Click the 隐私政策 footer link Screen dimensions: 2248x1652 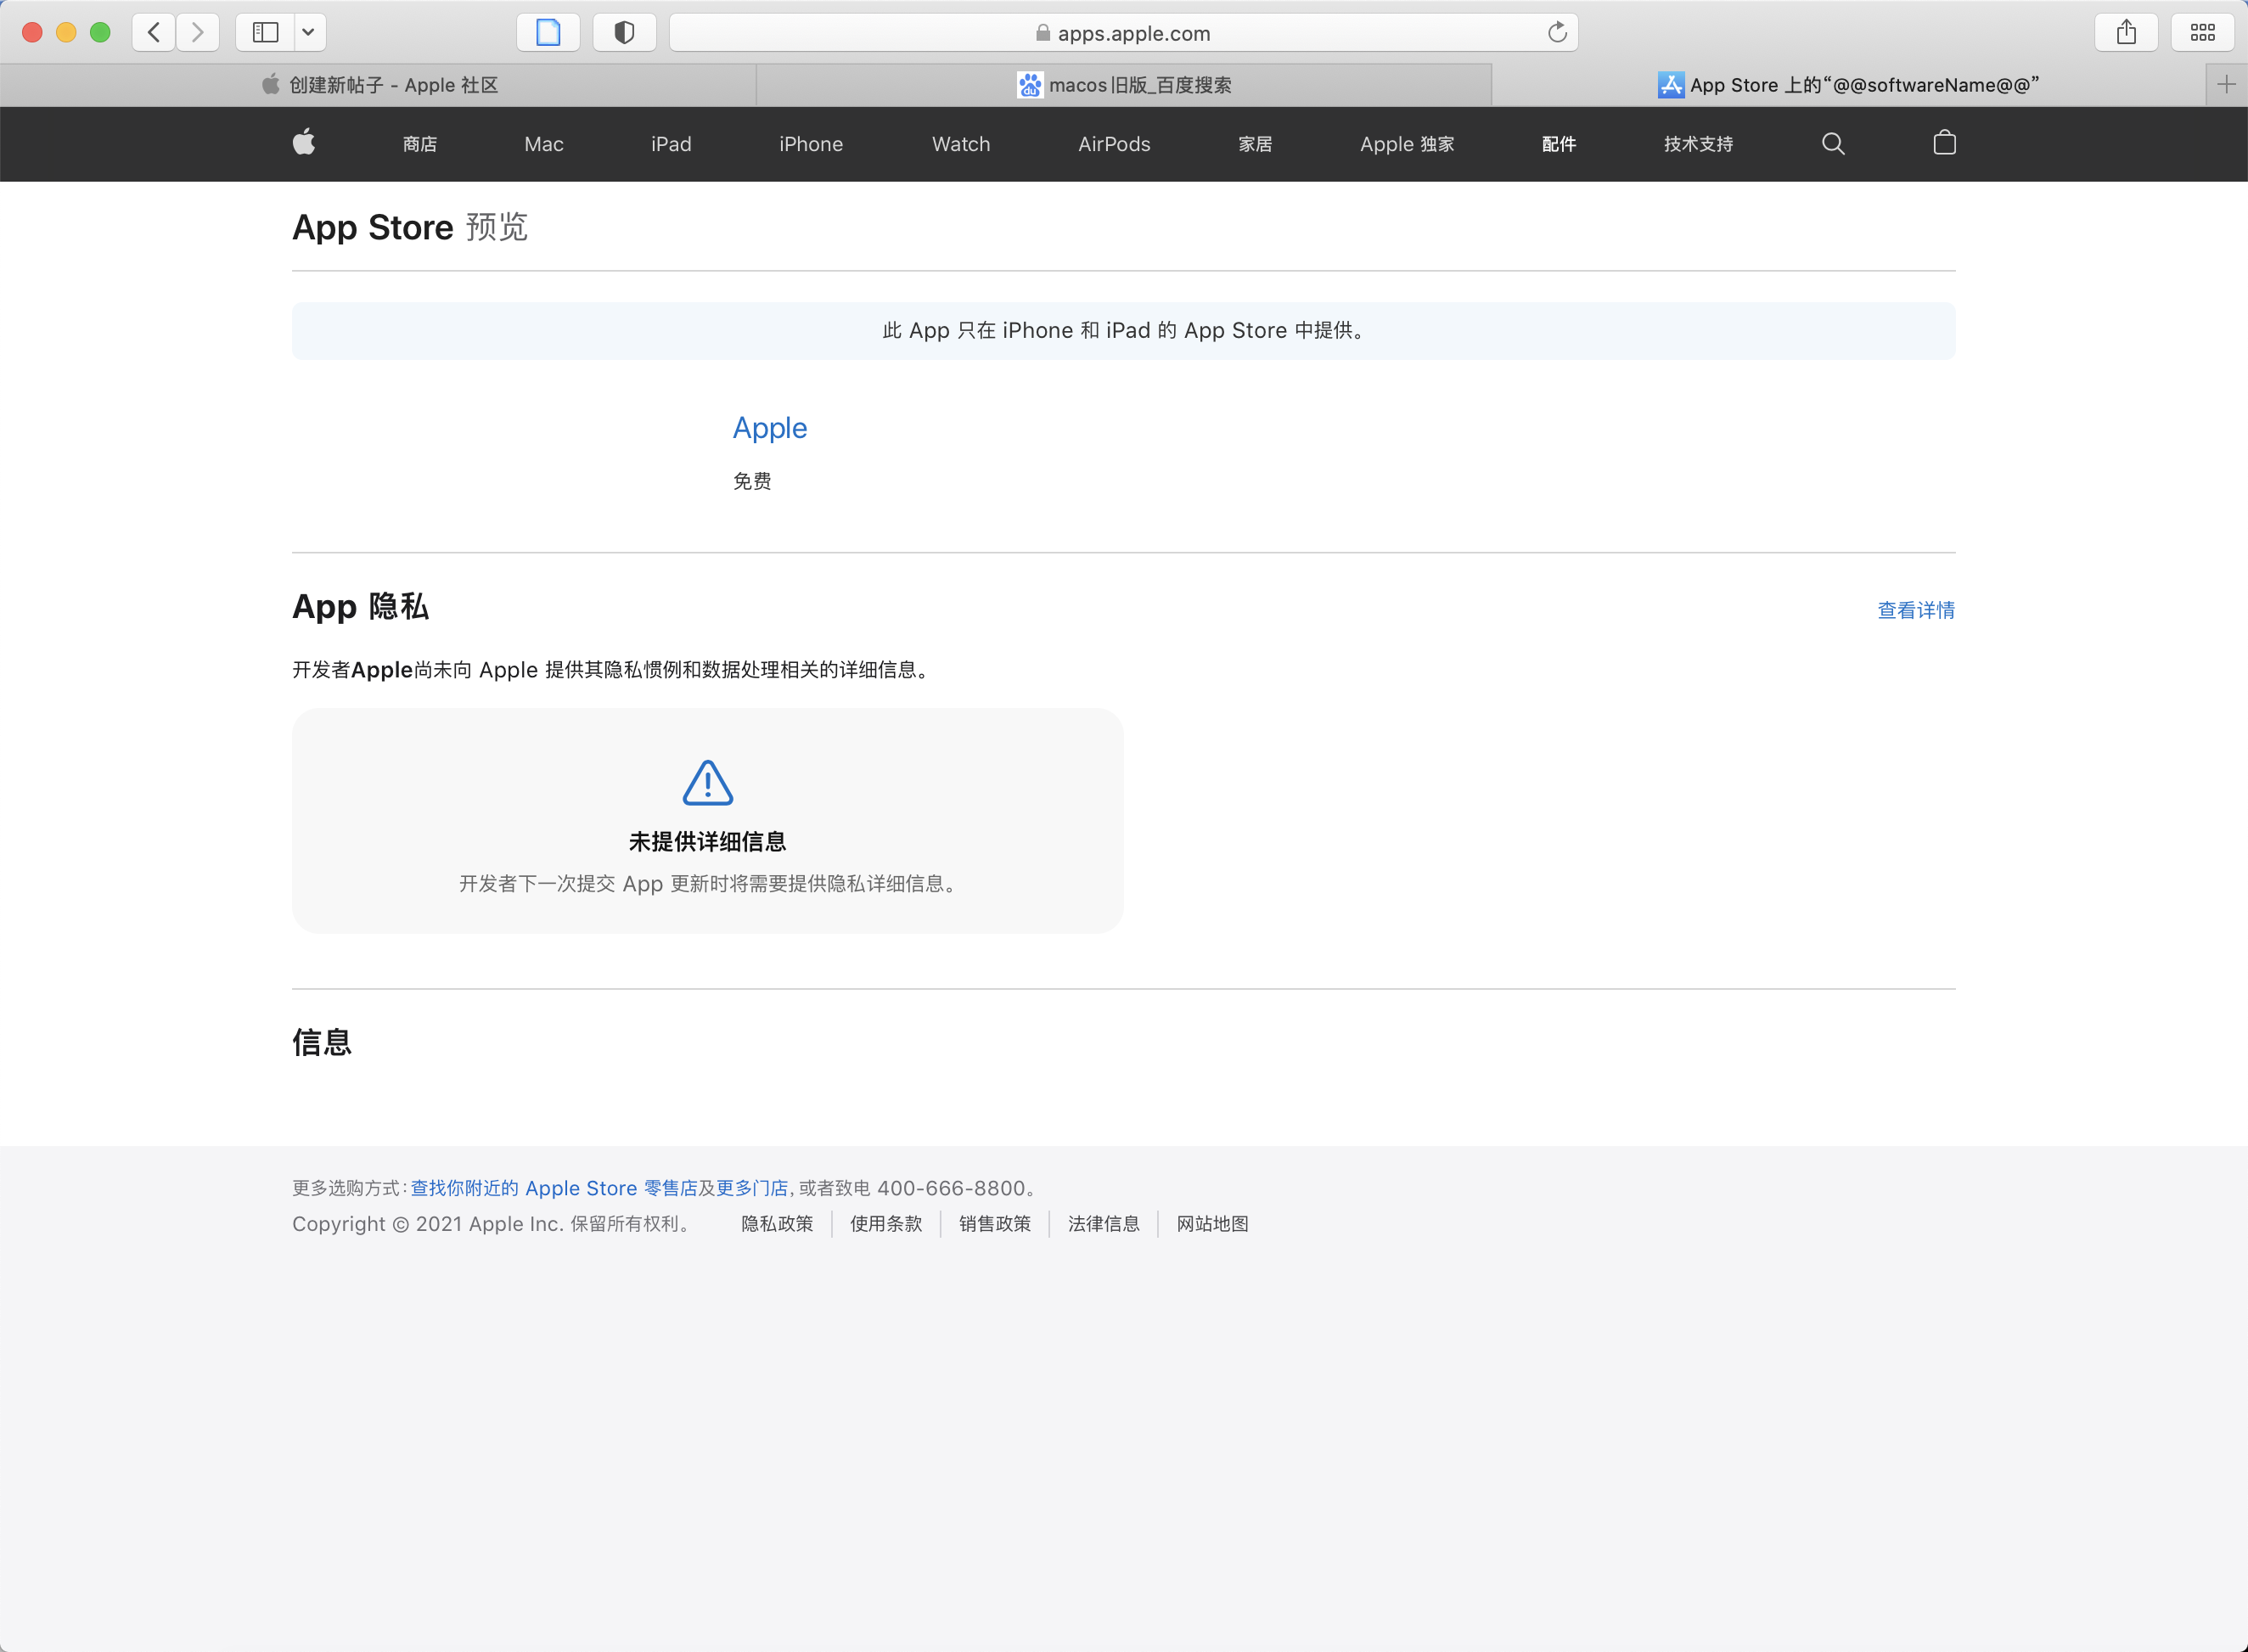pos(777,1224)
